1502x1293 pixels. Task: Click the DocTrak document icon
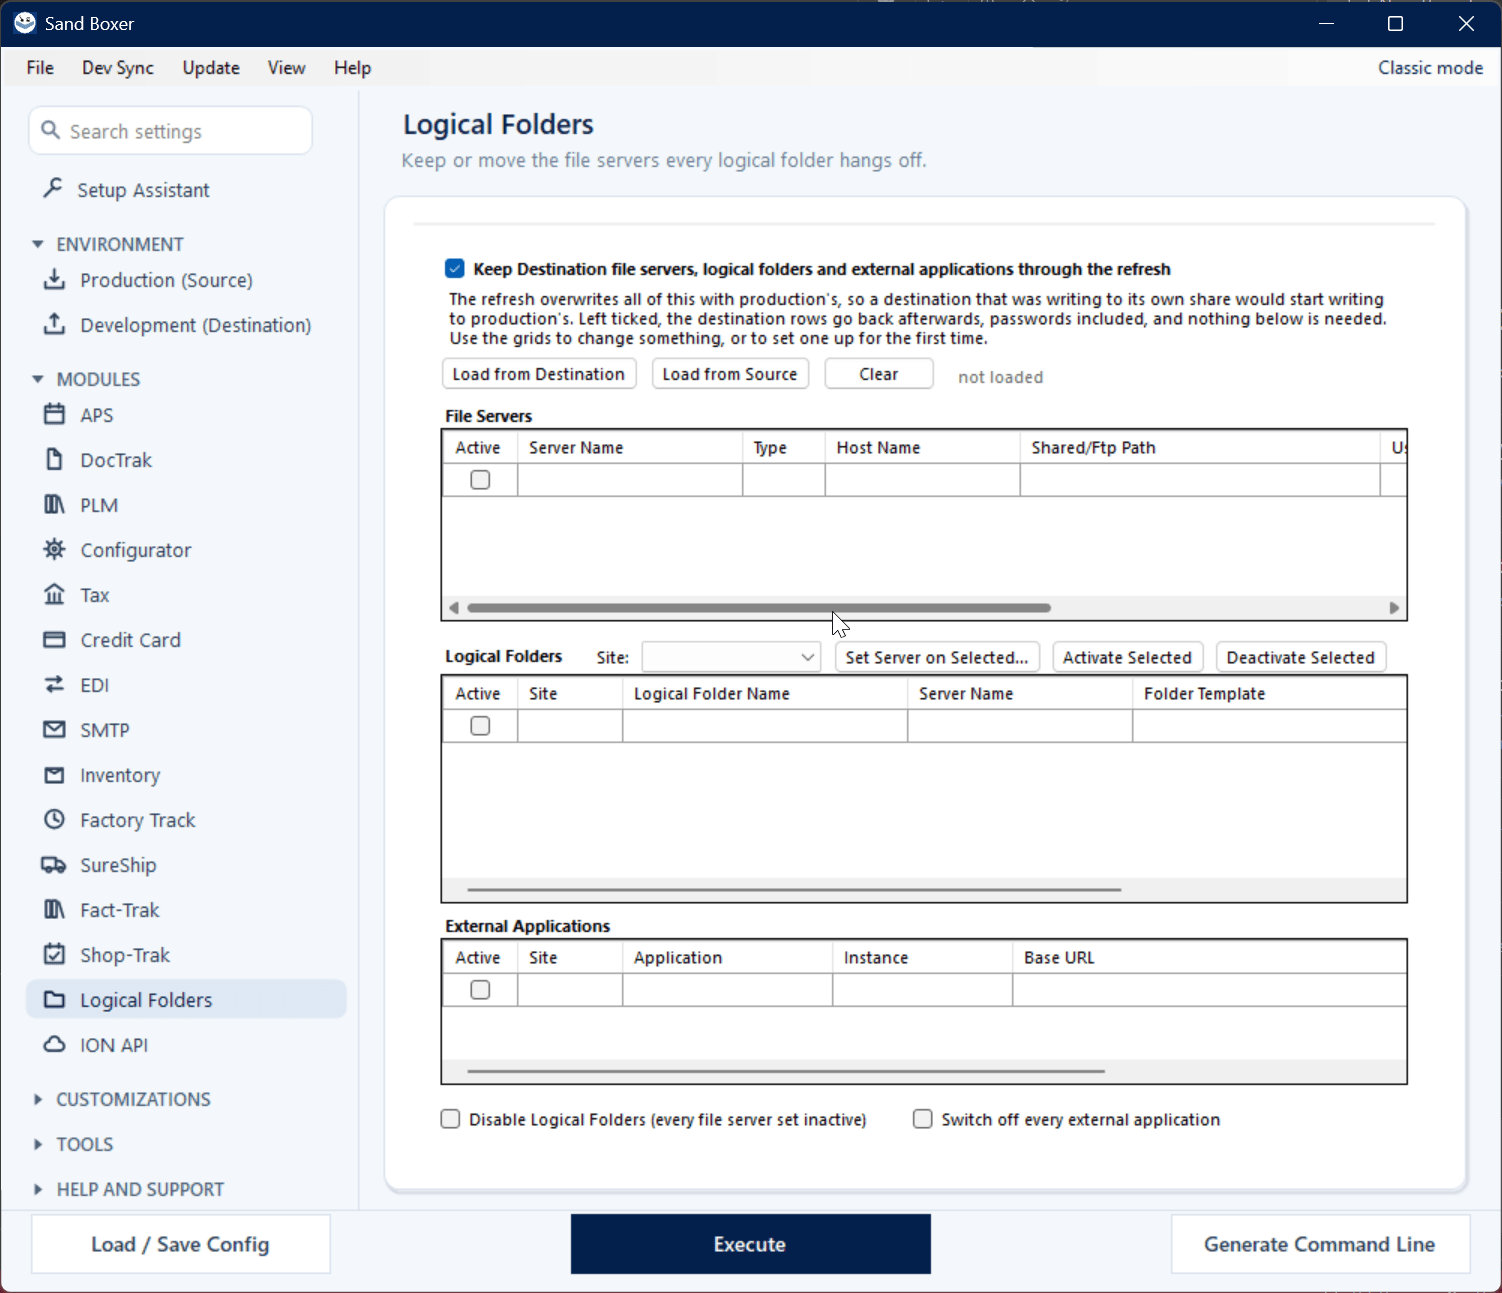point(54,459)
